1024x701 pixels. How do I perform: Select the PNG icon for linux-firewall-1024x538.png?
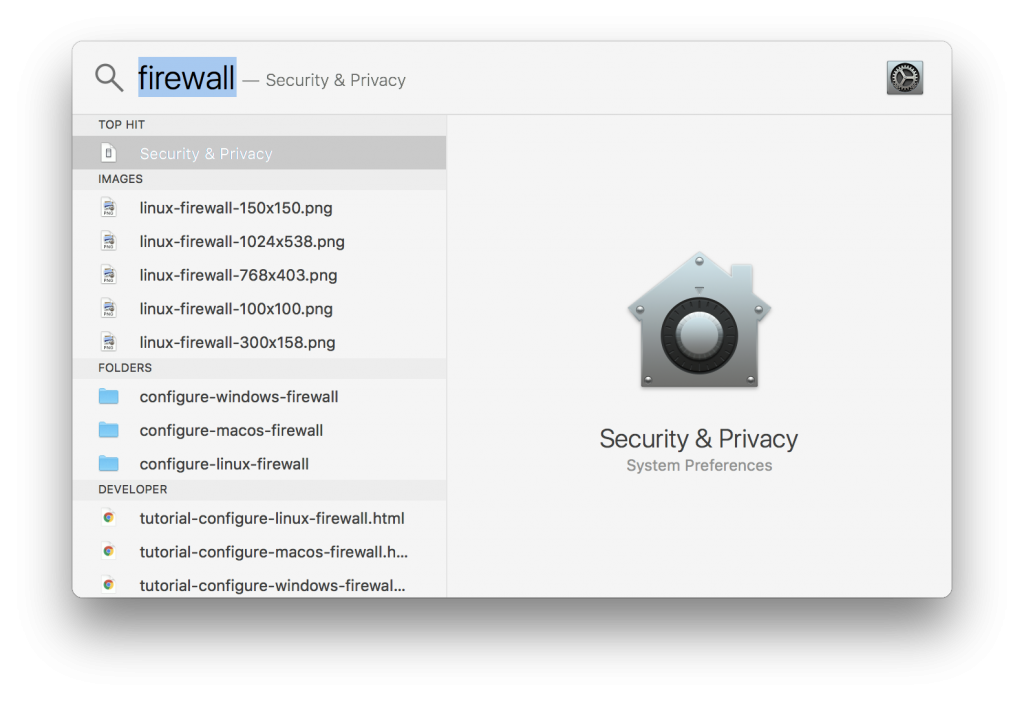pyautogui.click(x=110, y=241)
